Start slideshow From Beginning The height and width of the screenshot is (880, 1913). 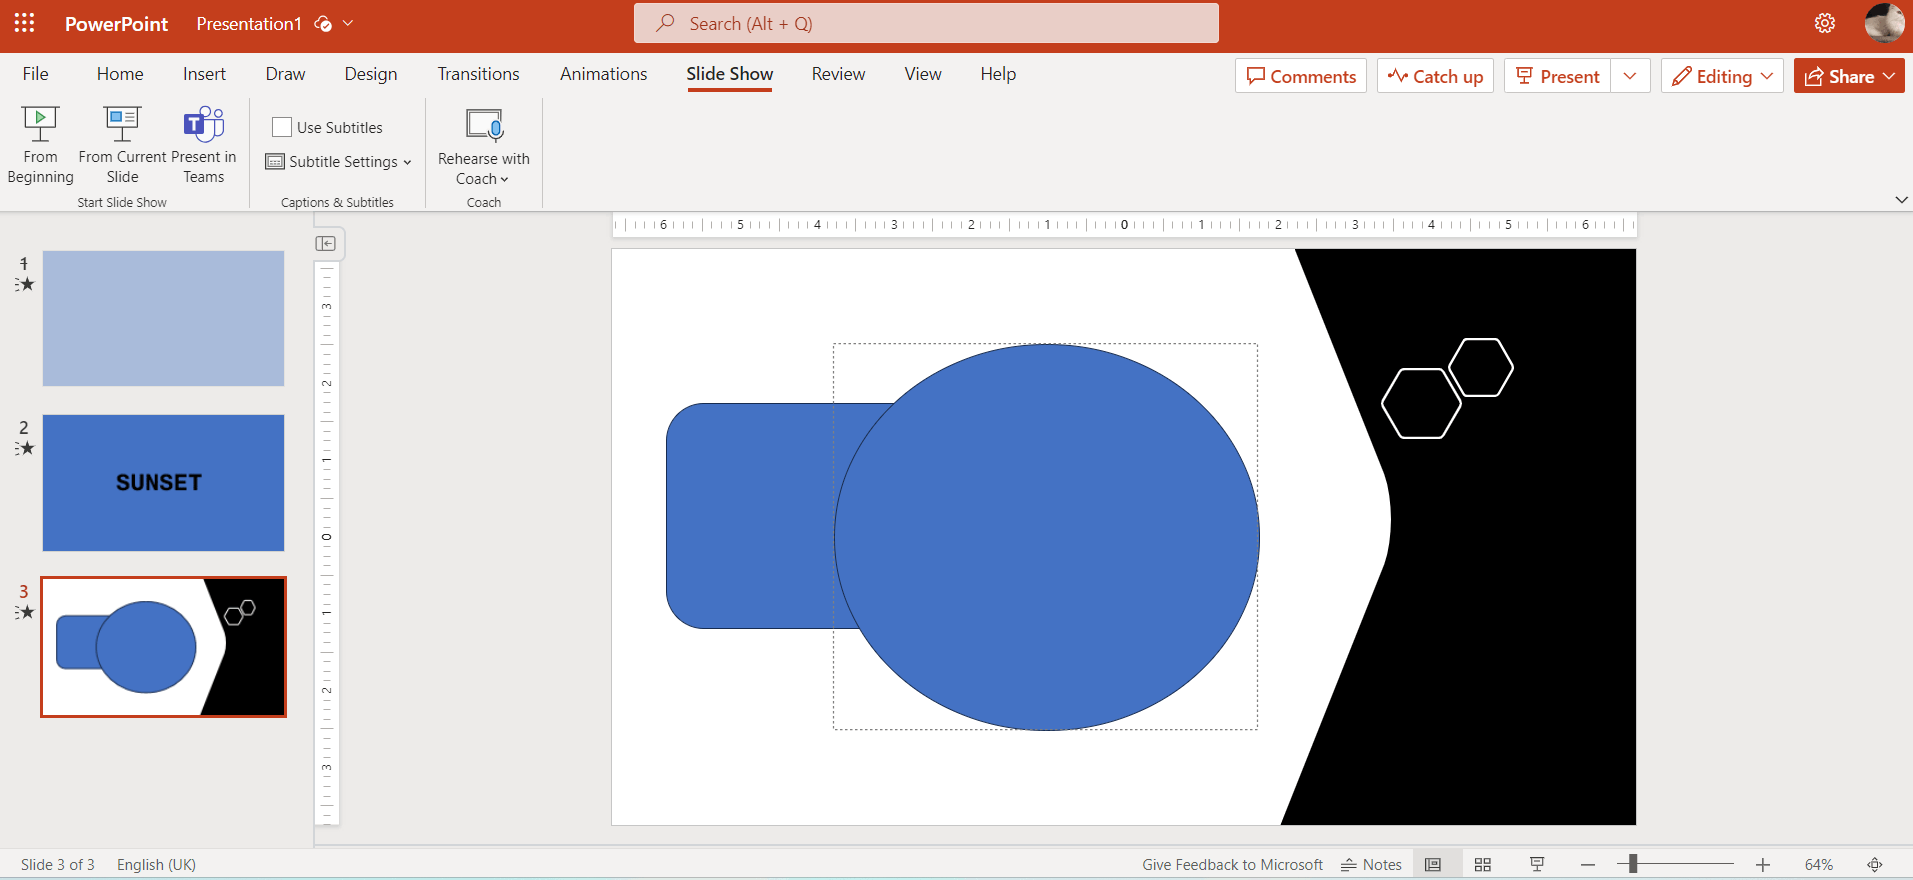tap(40, 146)
